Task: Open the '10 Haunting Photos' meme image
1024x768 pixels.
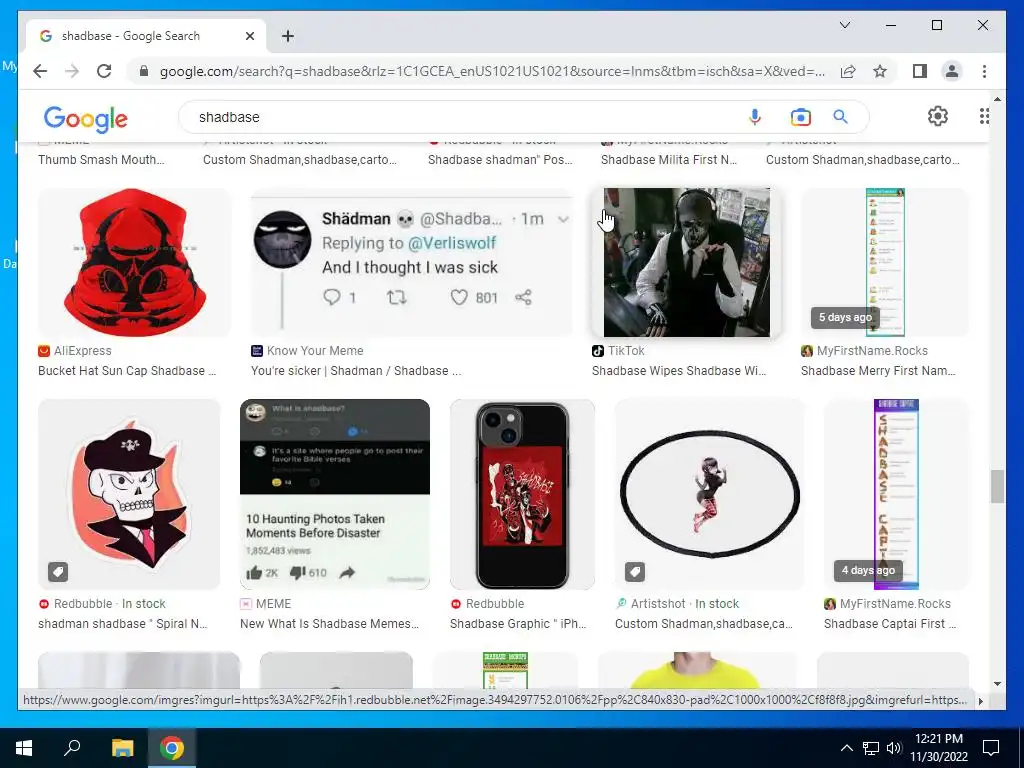Action: [335, 494]
